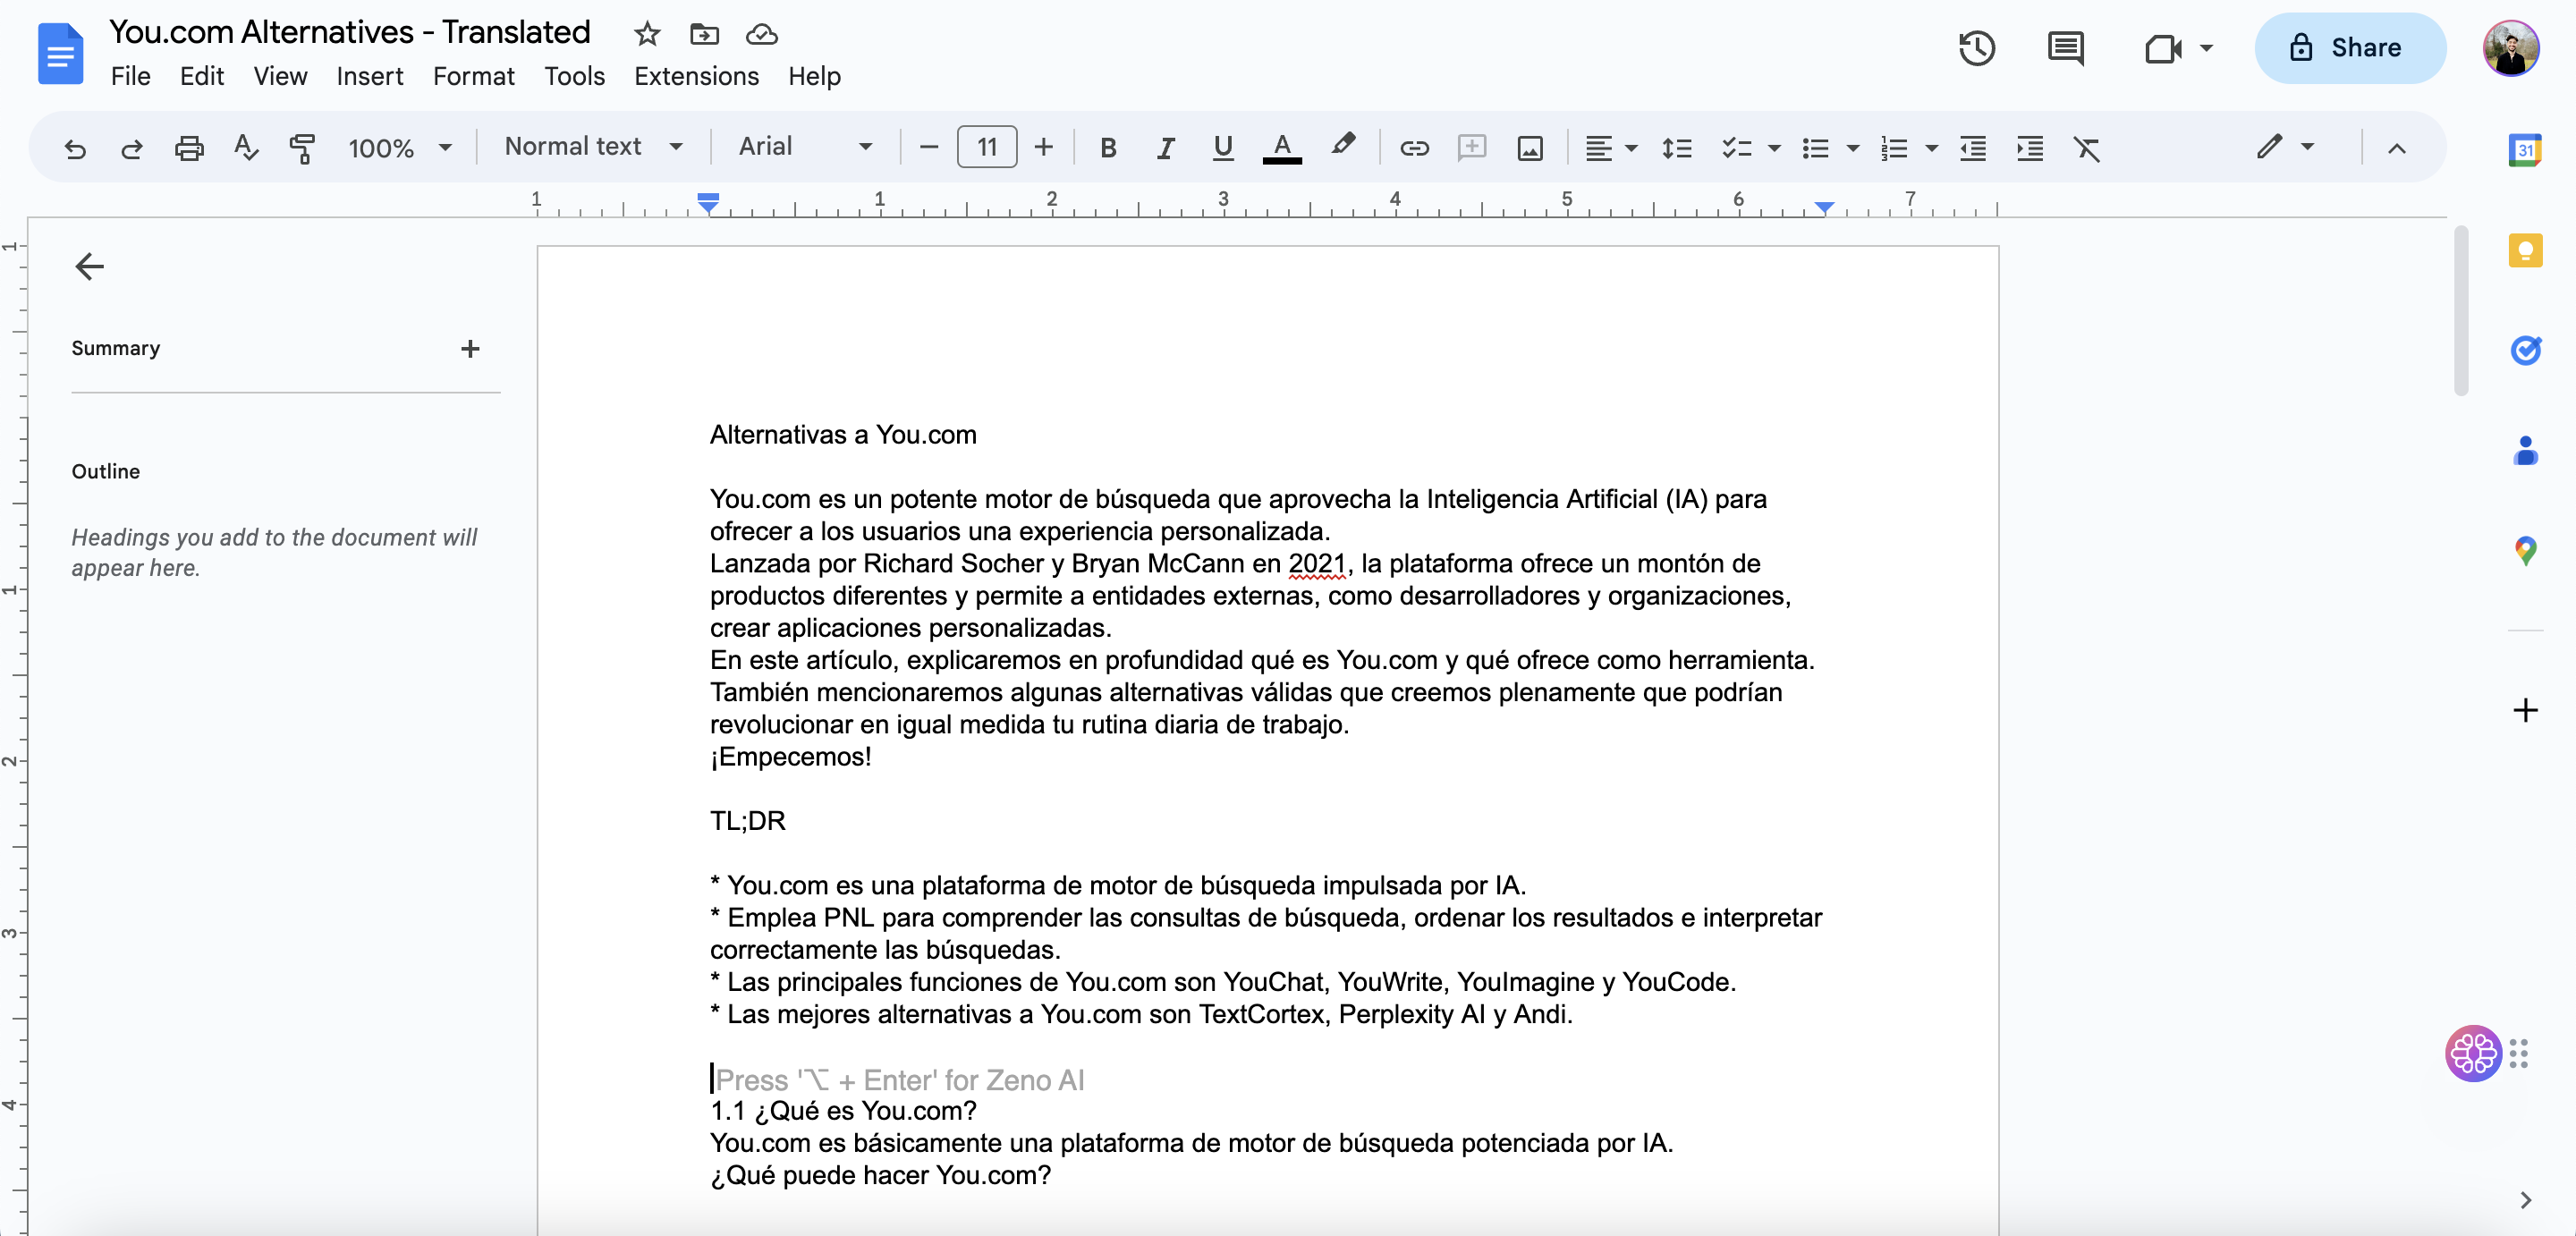2576x1236 pixels.
Task: Open version history clock icon
Action: (x=1976, y=48)
